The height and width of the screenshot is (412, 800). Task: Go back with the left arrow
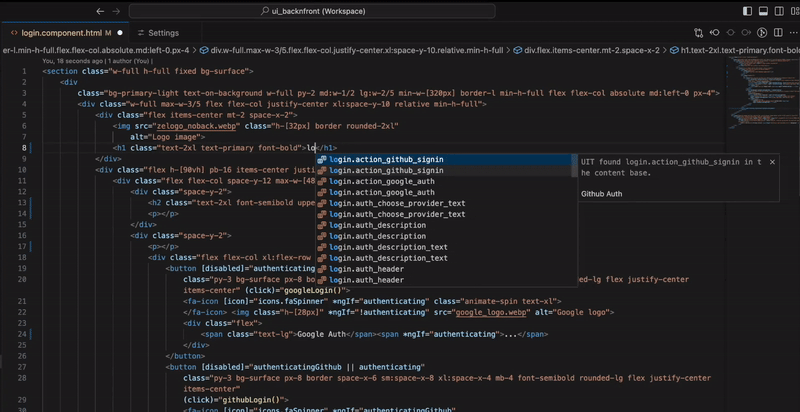click(100, 11)
